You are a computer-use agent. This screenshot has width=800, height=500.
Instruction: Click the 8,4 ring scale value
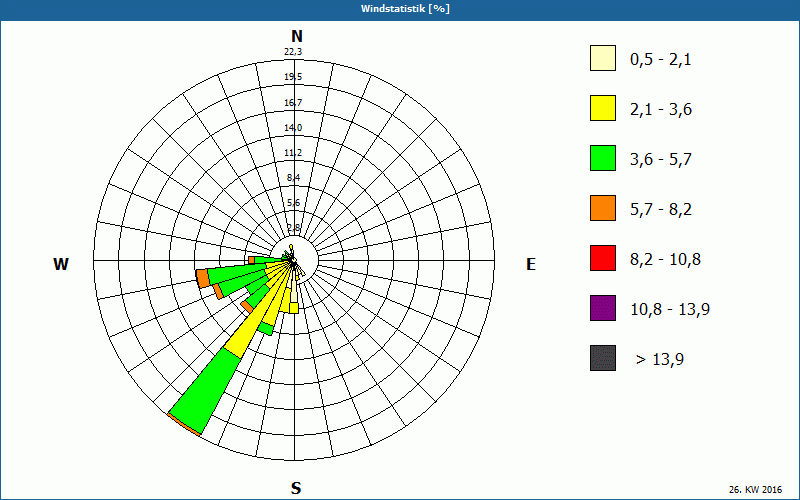click(293, 178)
